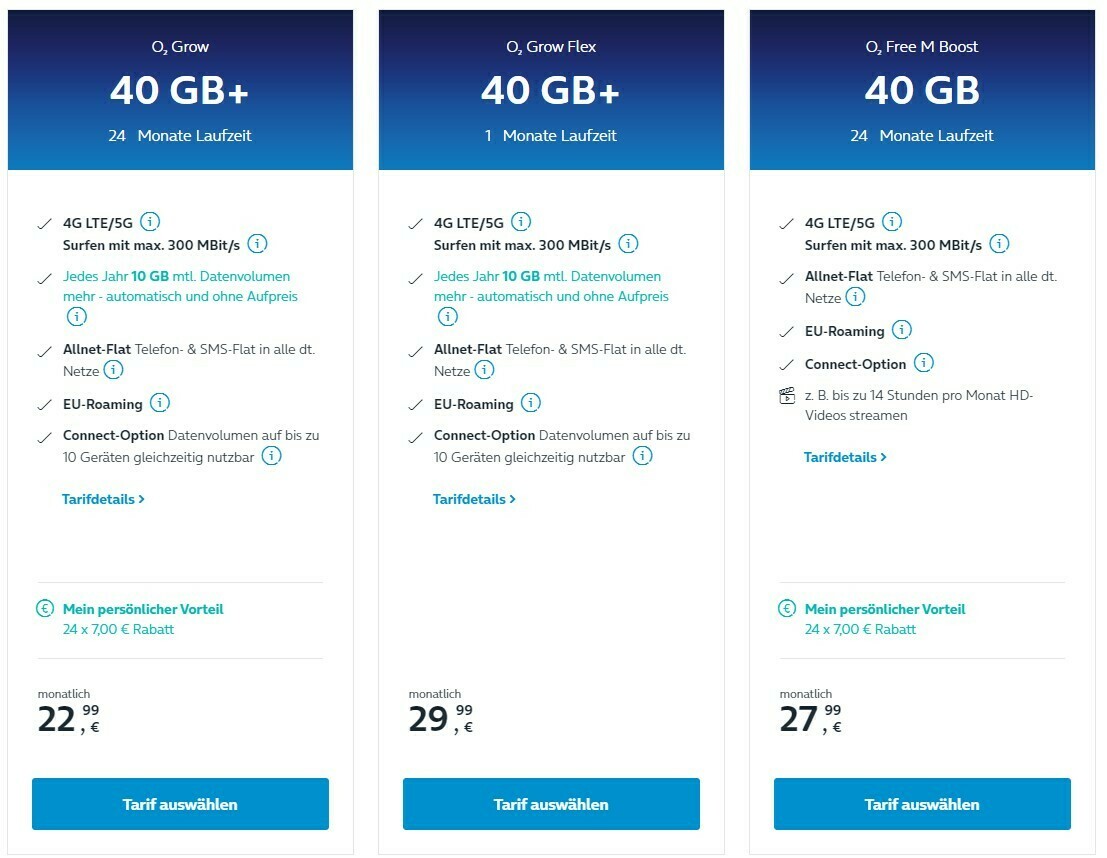This screenshot has height=858, width=1107.
Task: Open Connect-Option info icon in O2 Free M Boost
Action: point(923,363)
